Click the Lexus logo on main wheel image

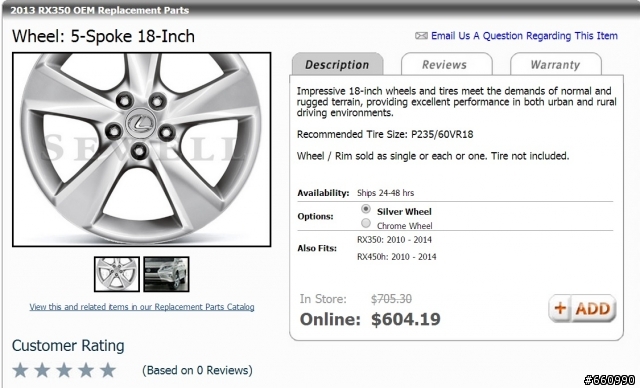click(x=139, y=124)
